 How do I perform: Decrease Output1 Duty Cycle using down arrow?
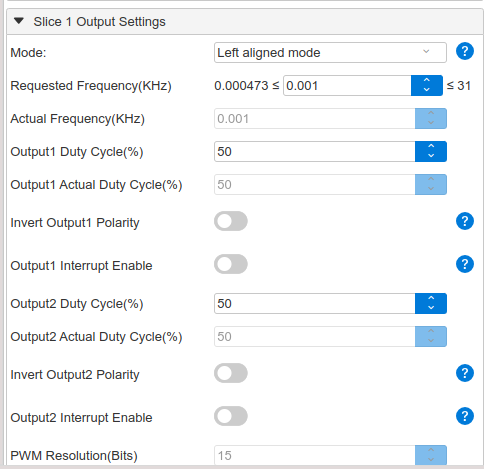pos(431,156)
